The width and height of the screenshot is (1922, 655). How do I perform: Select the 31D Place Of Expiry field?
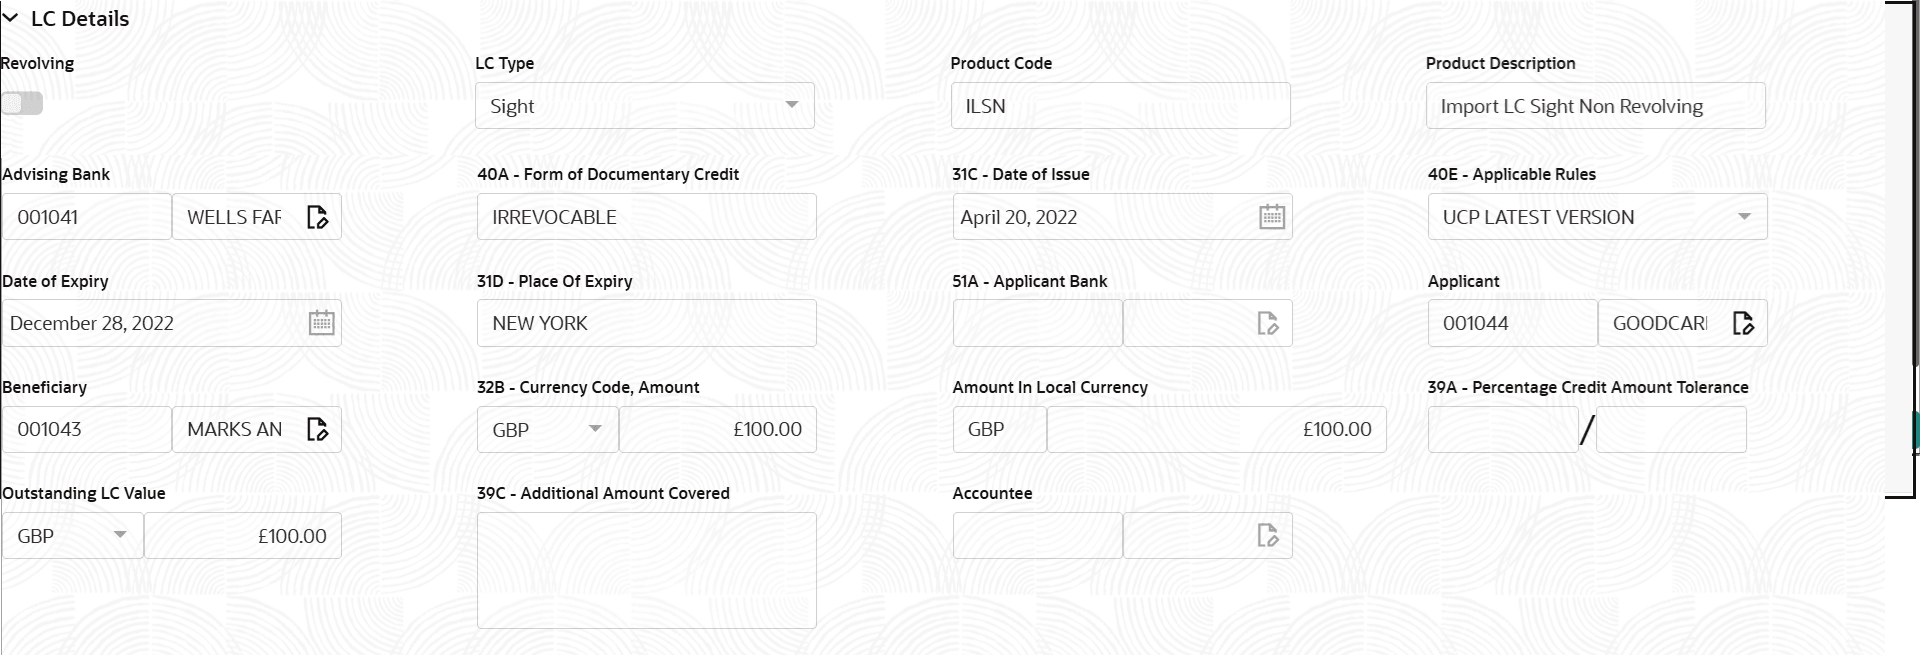pyautogui.click(x=646, y=323)
